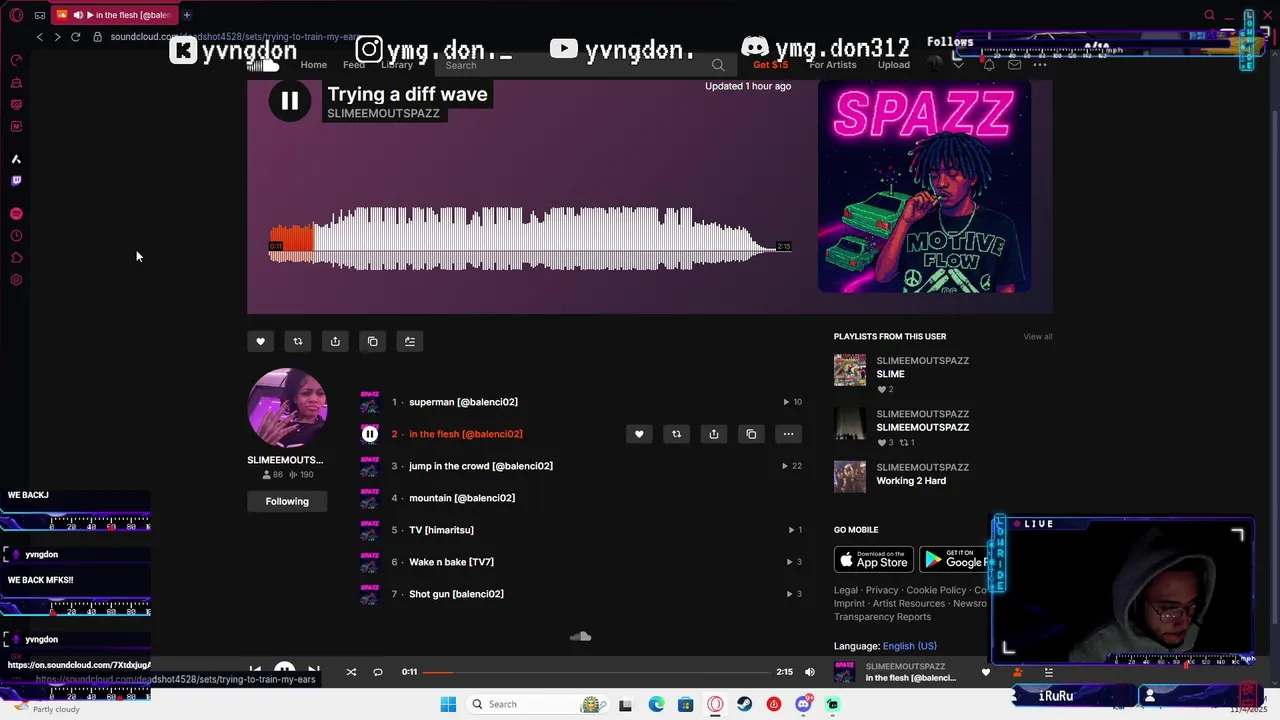
Task: Open Windows Start menu
Action: (x=448, y=704)
